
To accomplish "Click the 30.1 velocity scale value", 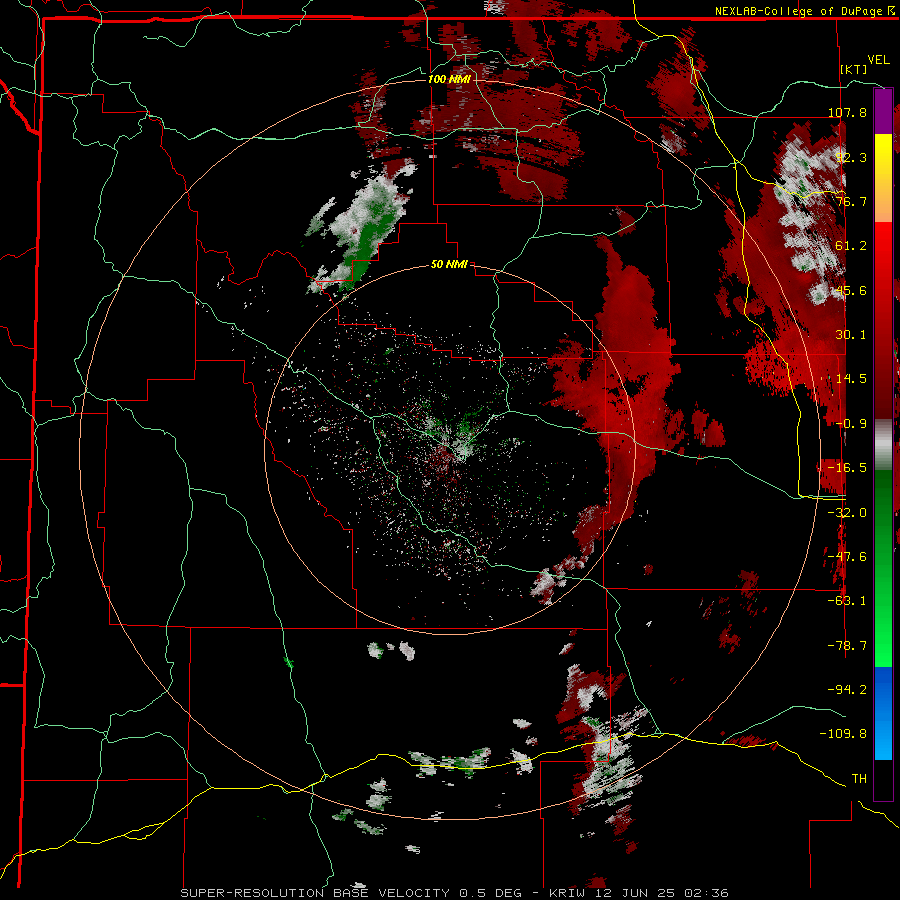I will [851, 335].
